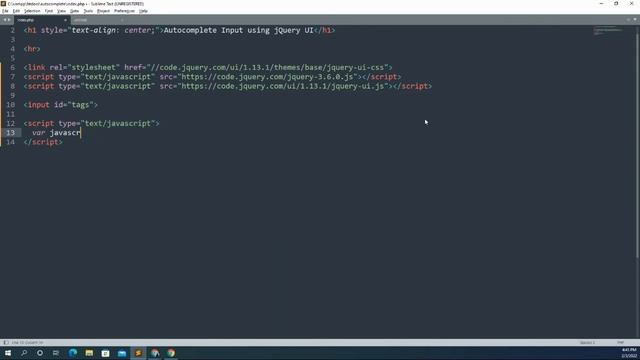The height and width of the screenshot is (360, 640).
Task: Open the Project menu
Action: coord(103,11)
